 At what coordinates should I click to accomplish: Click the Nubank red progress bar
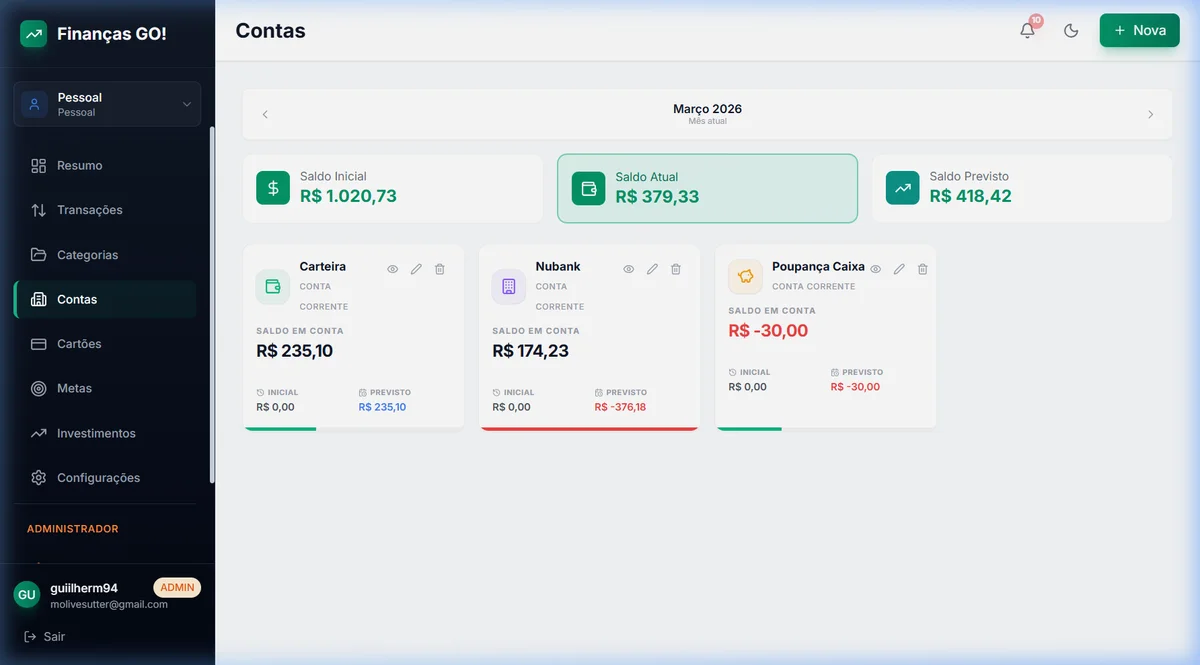click(589, 428)
